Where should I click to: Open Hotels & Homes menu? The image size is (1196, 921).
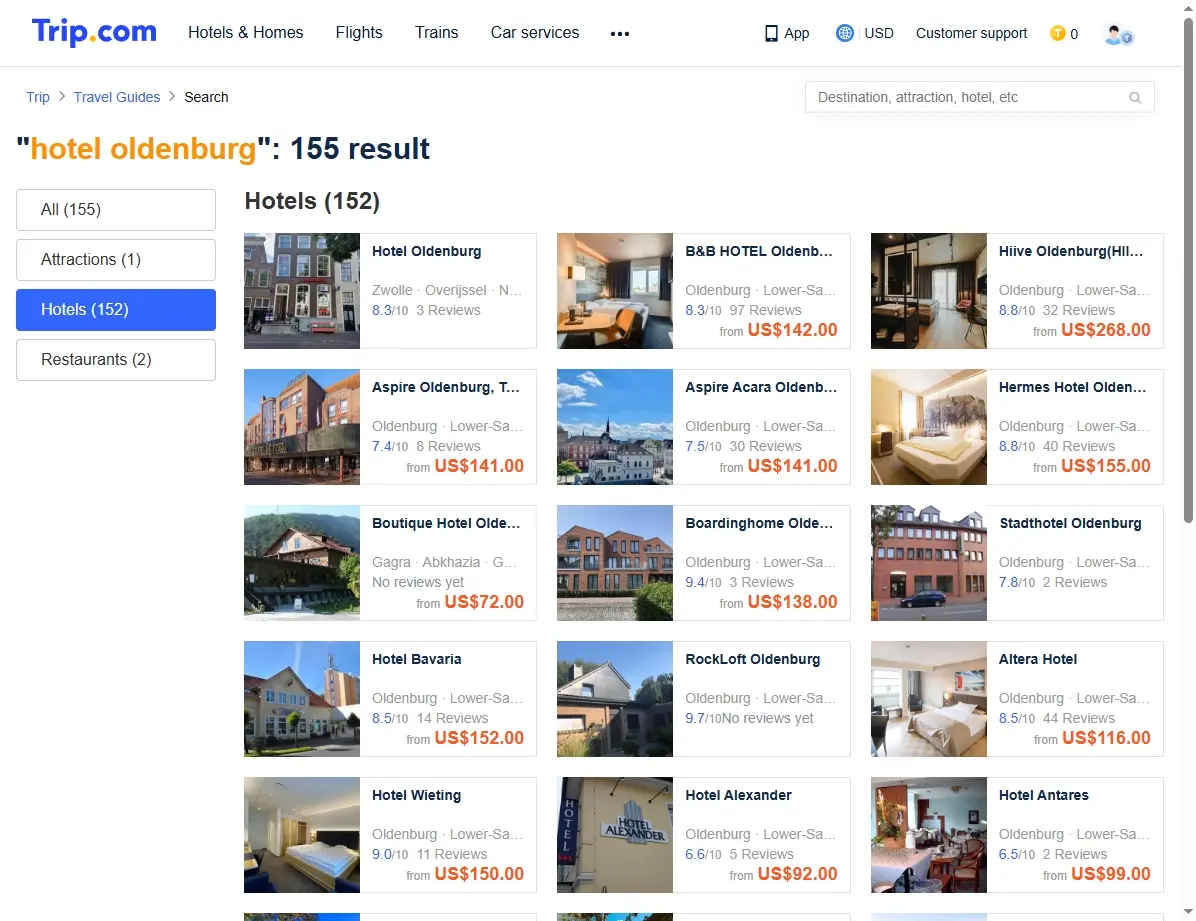point(246,33)
